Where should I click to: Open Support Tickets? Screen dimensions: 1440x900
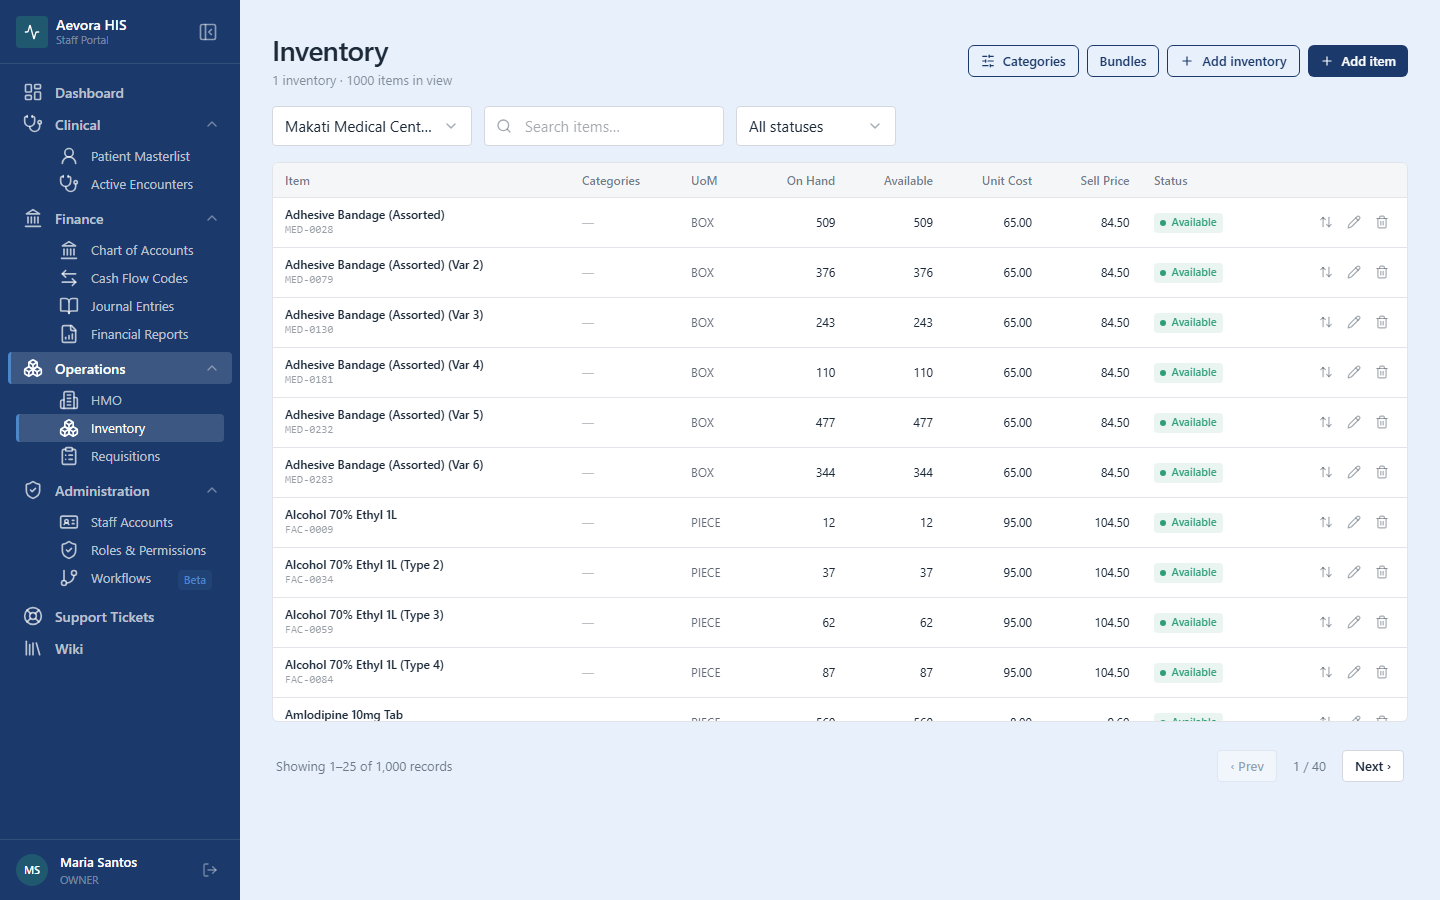(120, 617)
